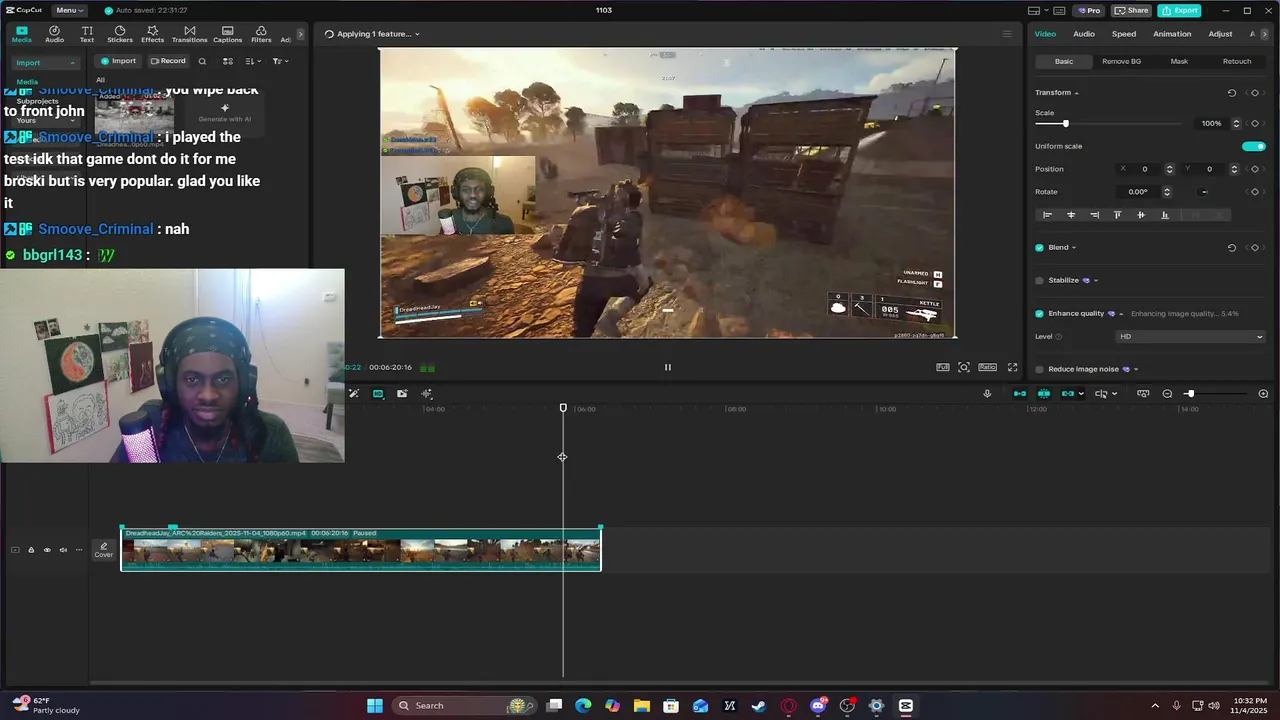This screenshot has width=1280, height=720.
Task: Open the Filters tab
Action: pos(261,34)
